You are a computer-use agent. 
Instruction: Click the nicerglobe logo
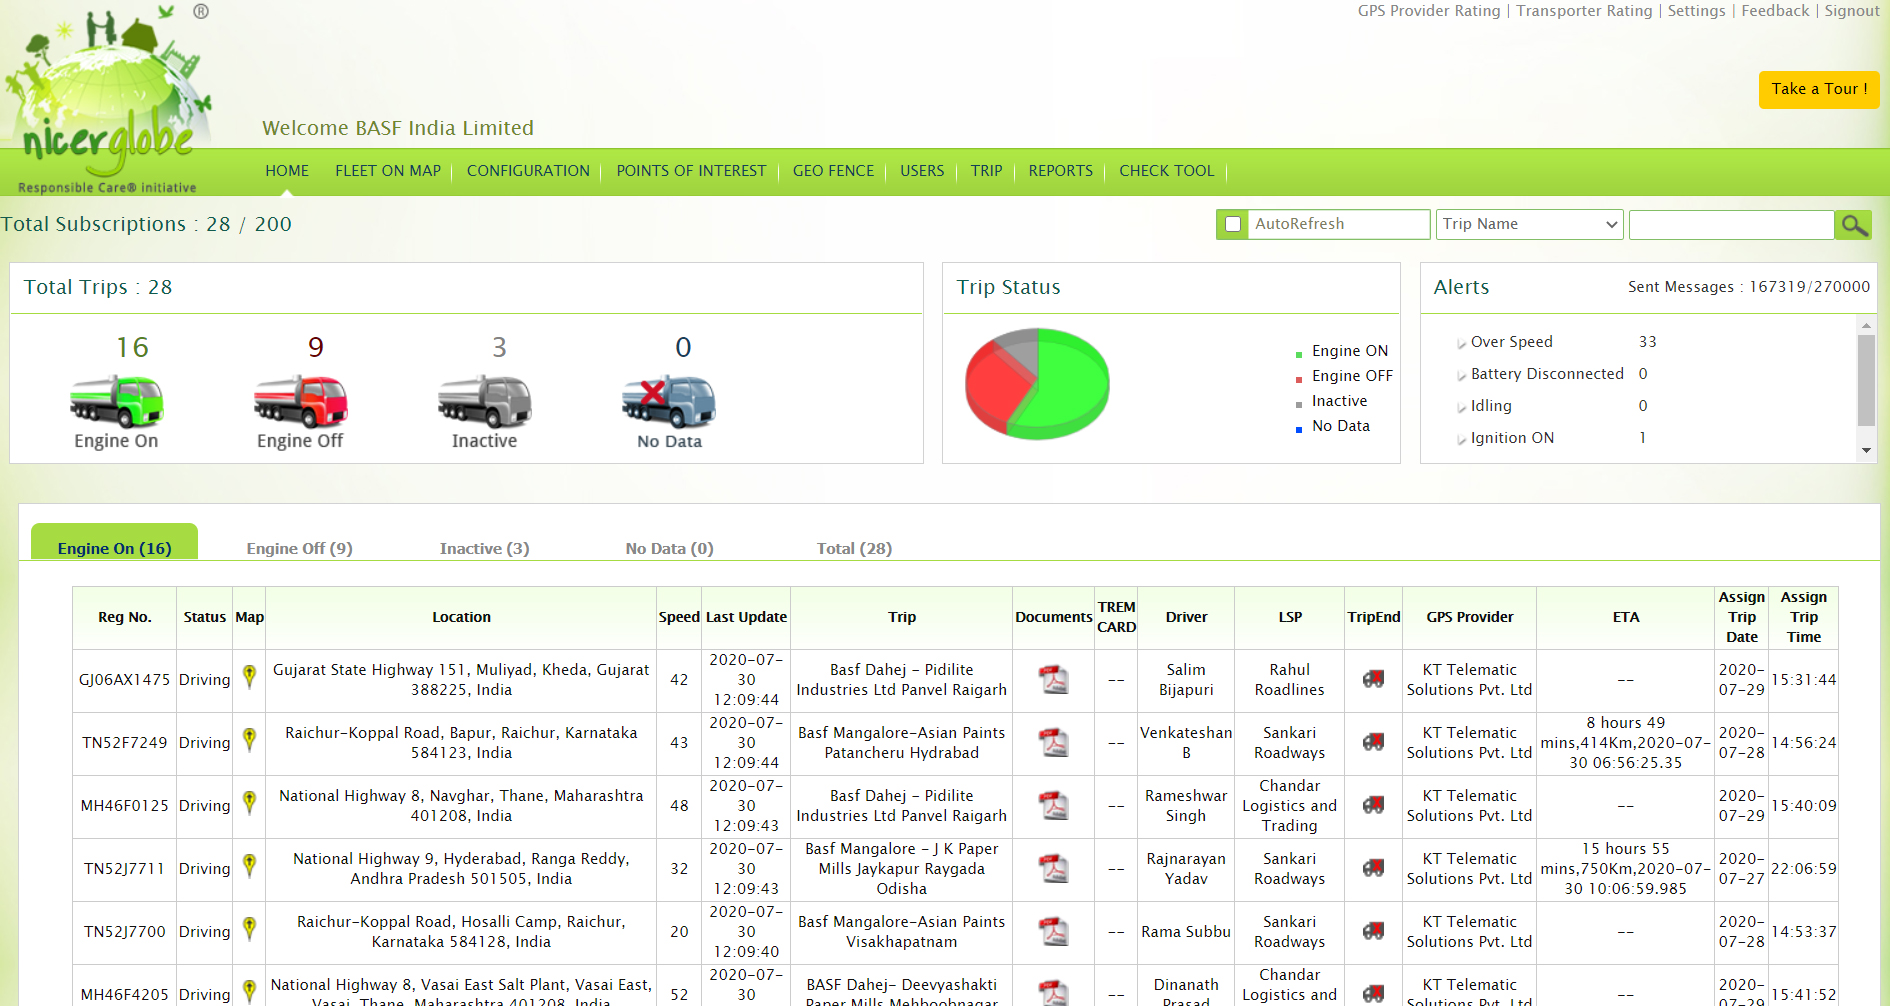tap(108, 98)
